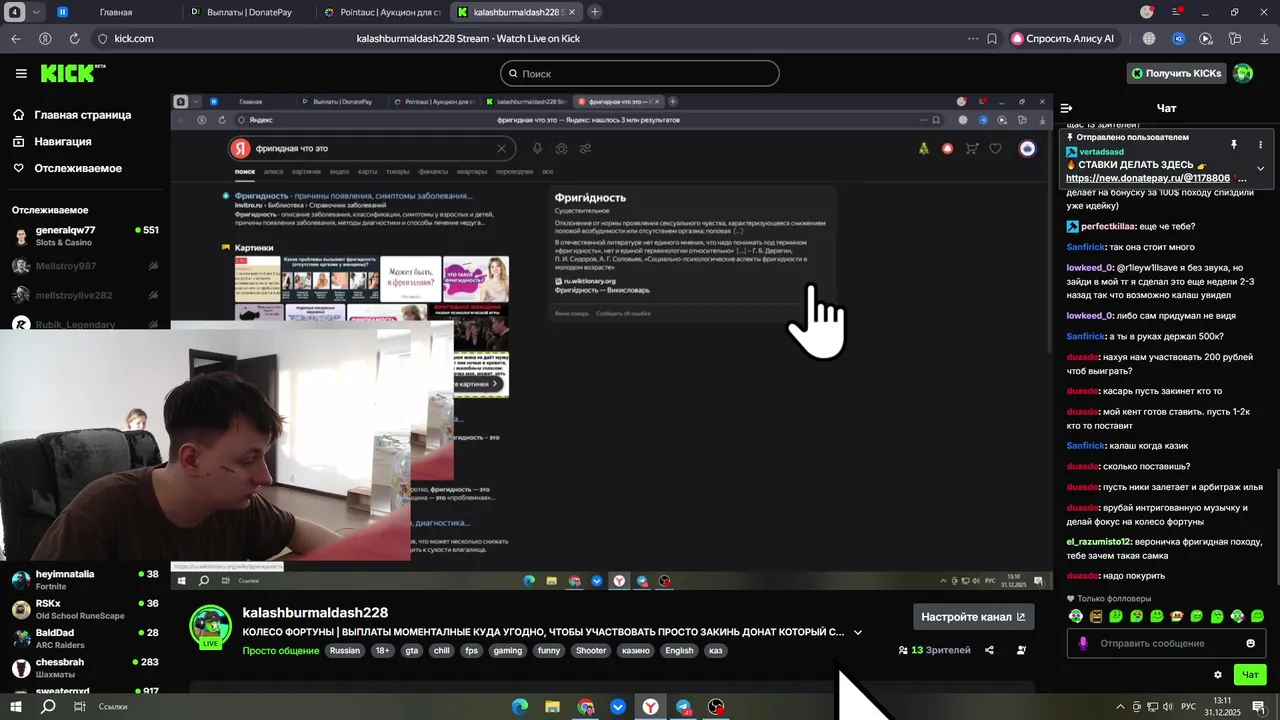Screen dimensions: 1280x720
Task: Open the Windows Start menu
Action: 17,706
